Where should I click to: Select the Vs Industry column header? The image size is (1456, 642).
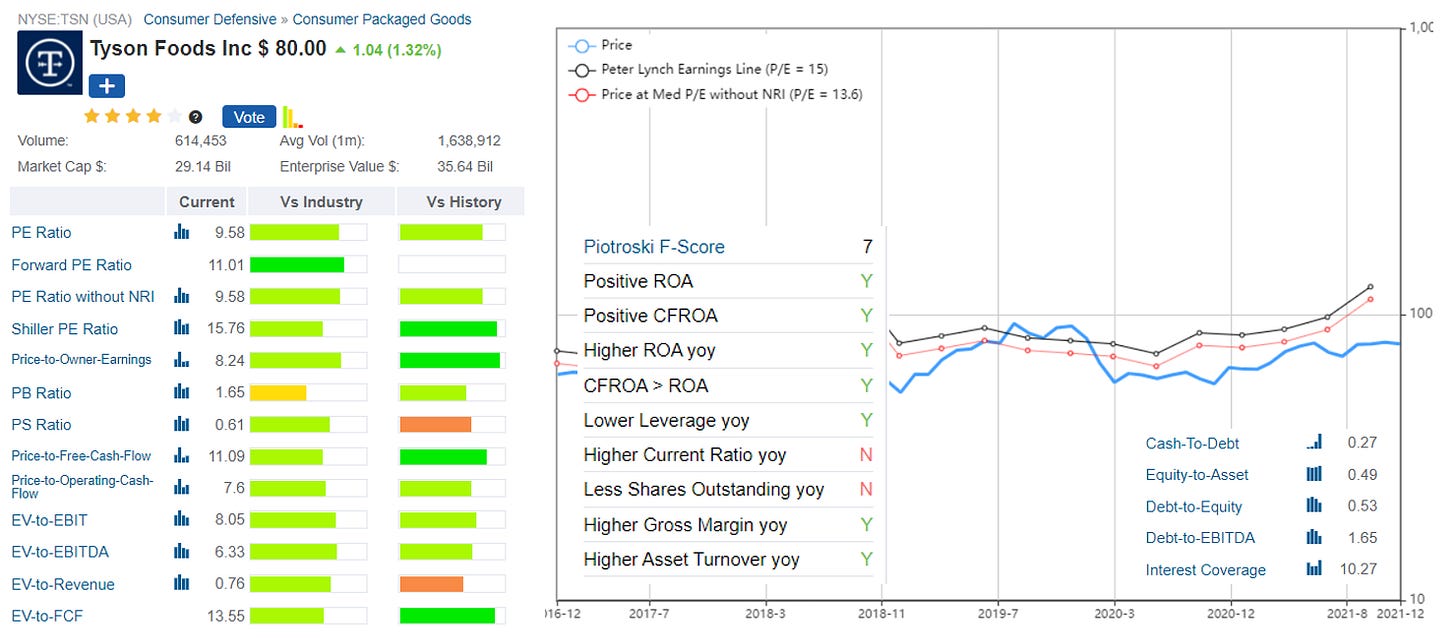point(321,201)
